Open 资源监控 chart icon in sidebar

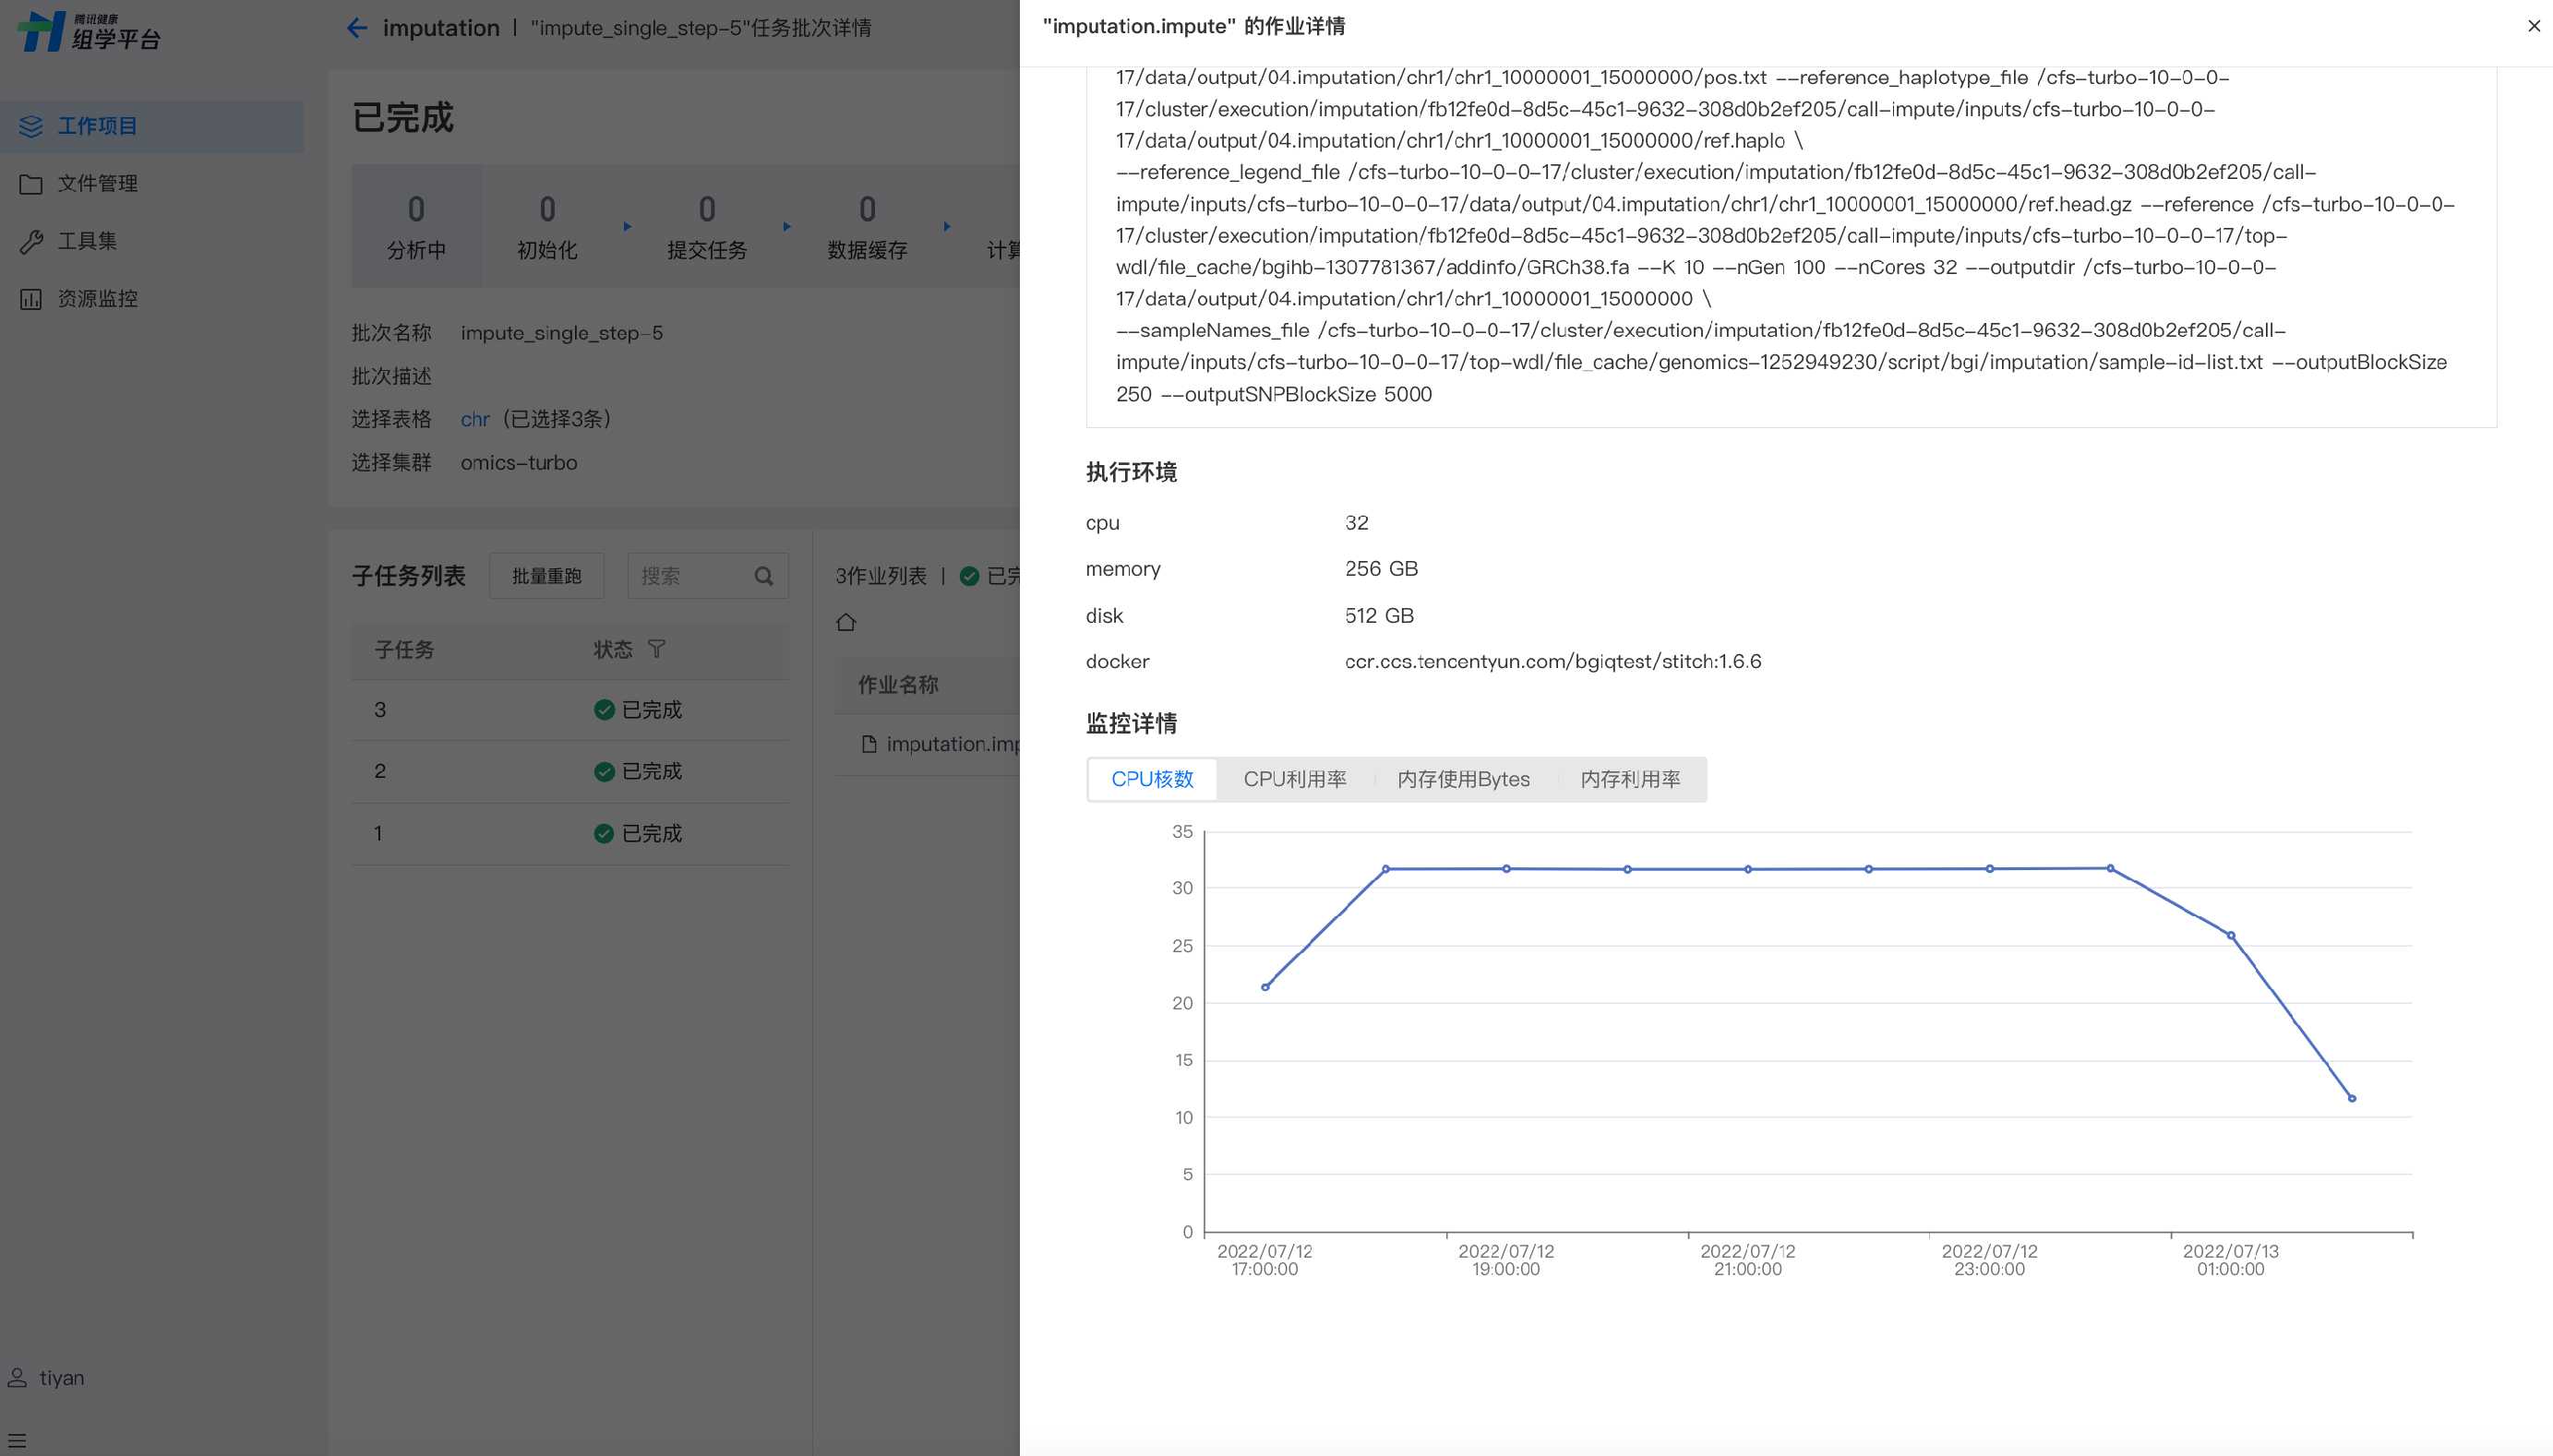click(x=31, y=299)
